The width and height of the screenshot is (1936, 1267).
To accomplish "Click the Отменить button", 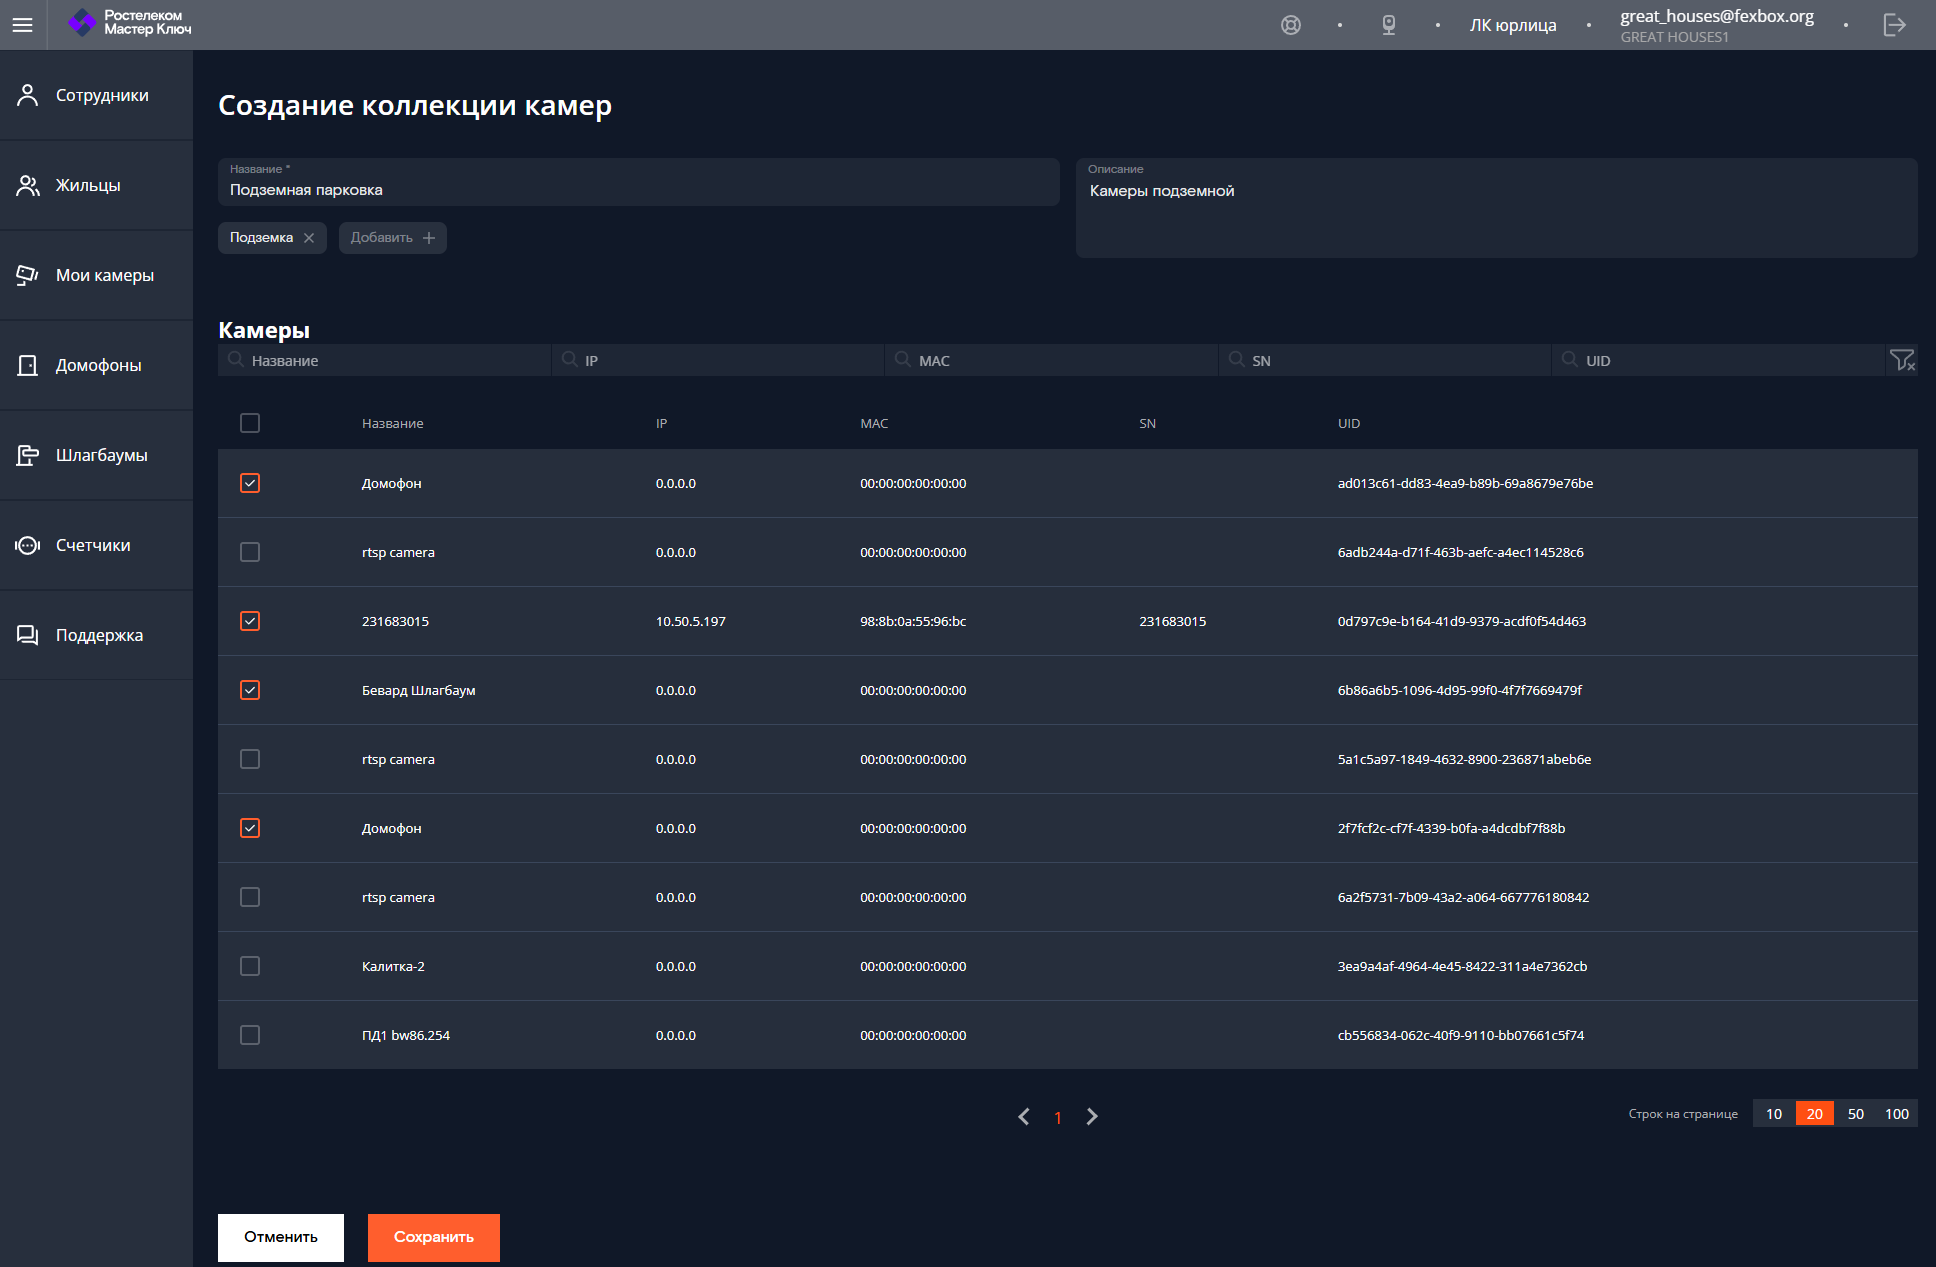I will click(x=281, y=1237).
